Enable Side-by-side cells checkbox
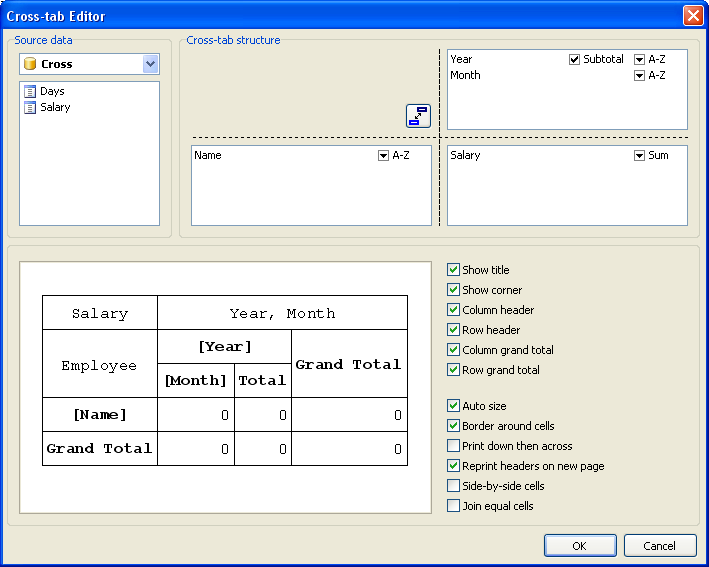Viewport: 709px width, 567px height. [x=454, y=486]
